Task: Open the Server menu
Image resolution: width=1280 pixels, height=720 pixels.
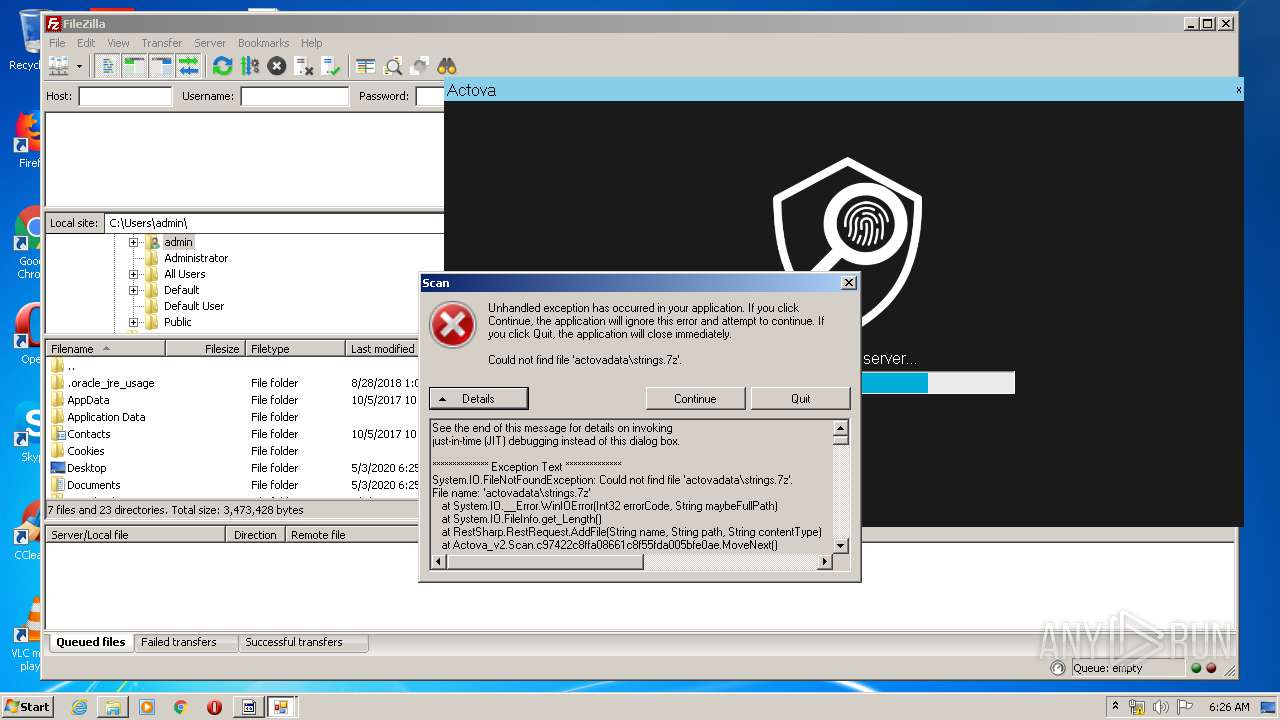Action: point(210,43)
